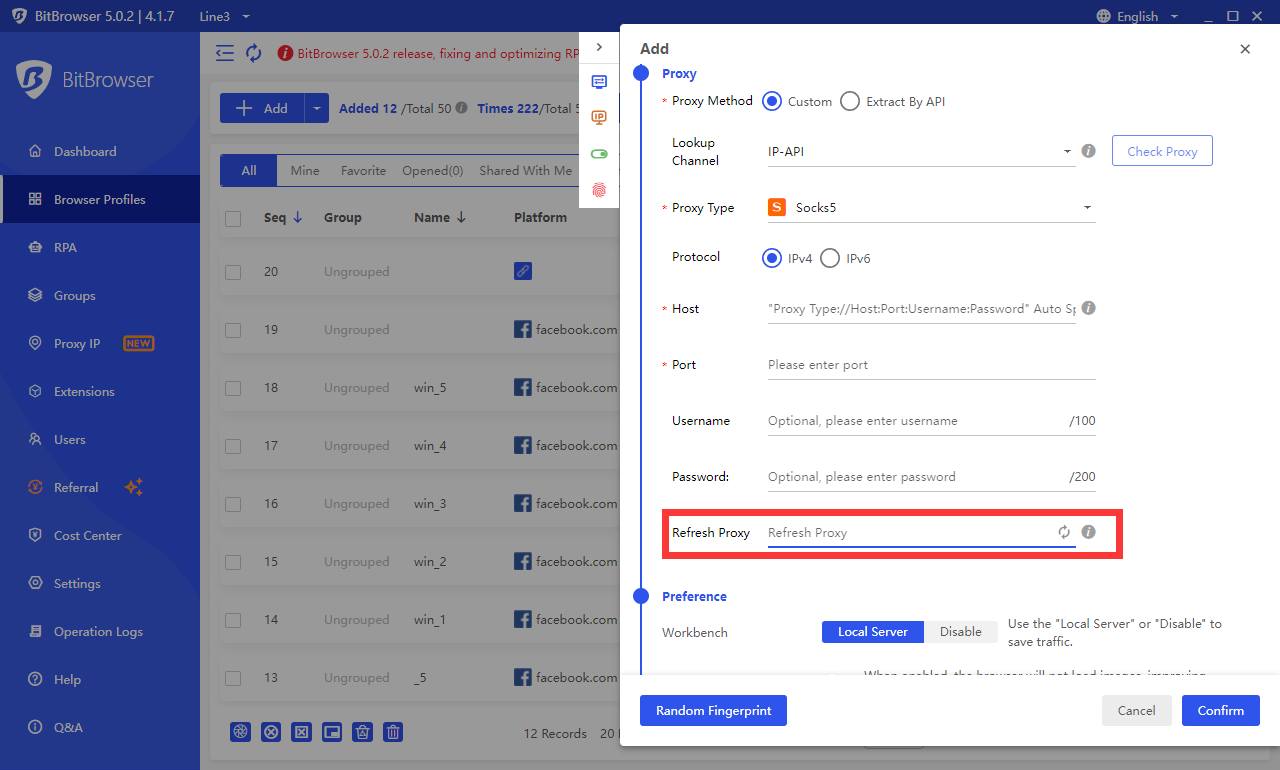
Task: Click the info icon beside Lookup Channel
Action: click(1089, 151)
